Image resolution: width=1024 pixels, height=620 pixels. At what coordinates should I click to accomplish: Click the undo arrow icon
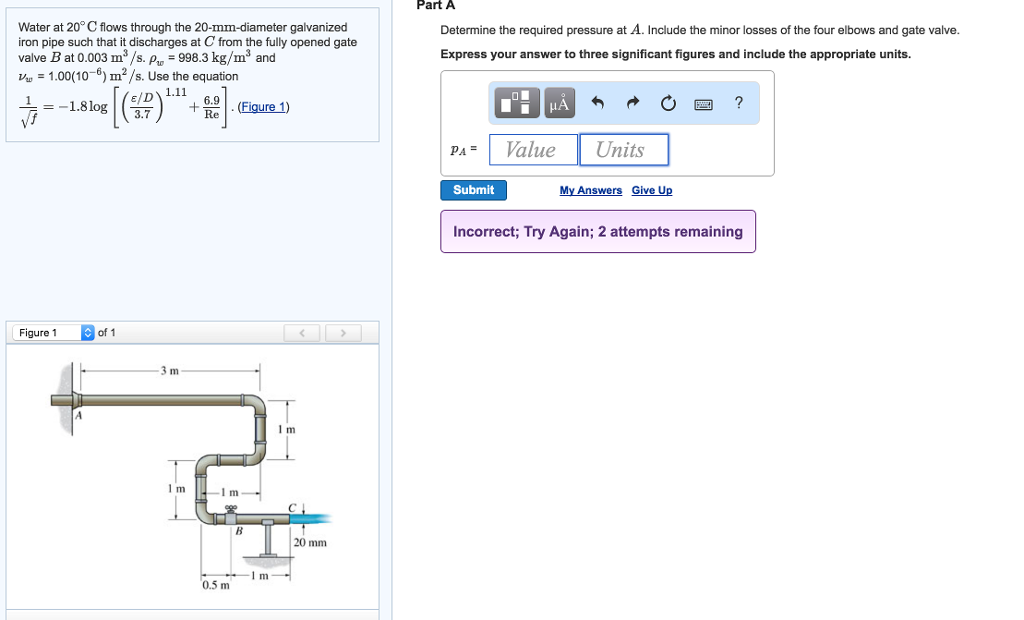coord(599,102)
